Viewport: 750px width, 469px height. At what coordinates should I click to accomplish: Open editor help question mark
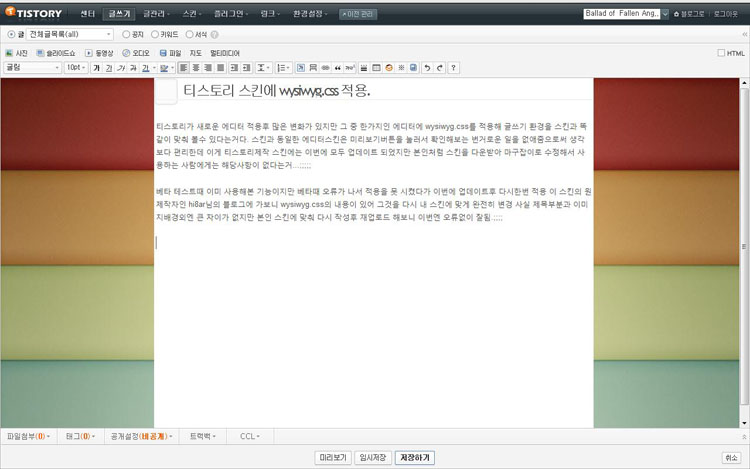tap(453, 68)
